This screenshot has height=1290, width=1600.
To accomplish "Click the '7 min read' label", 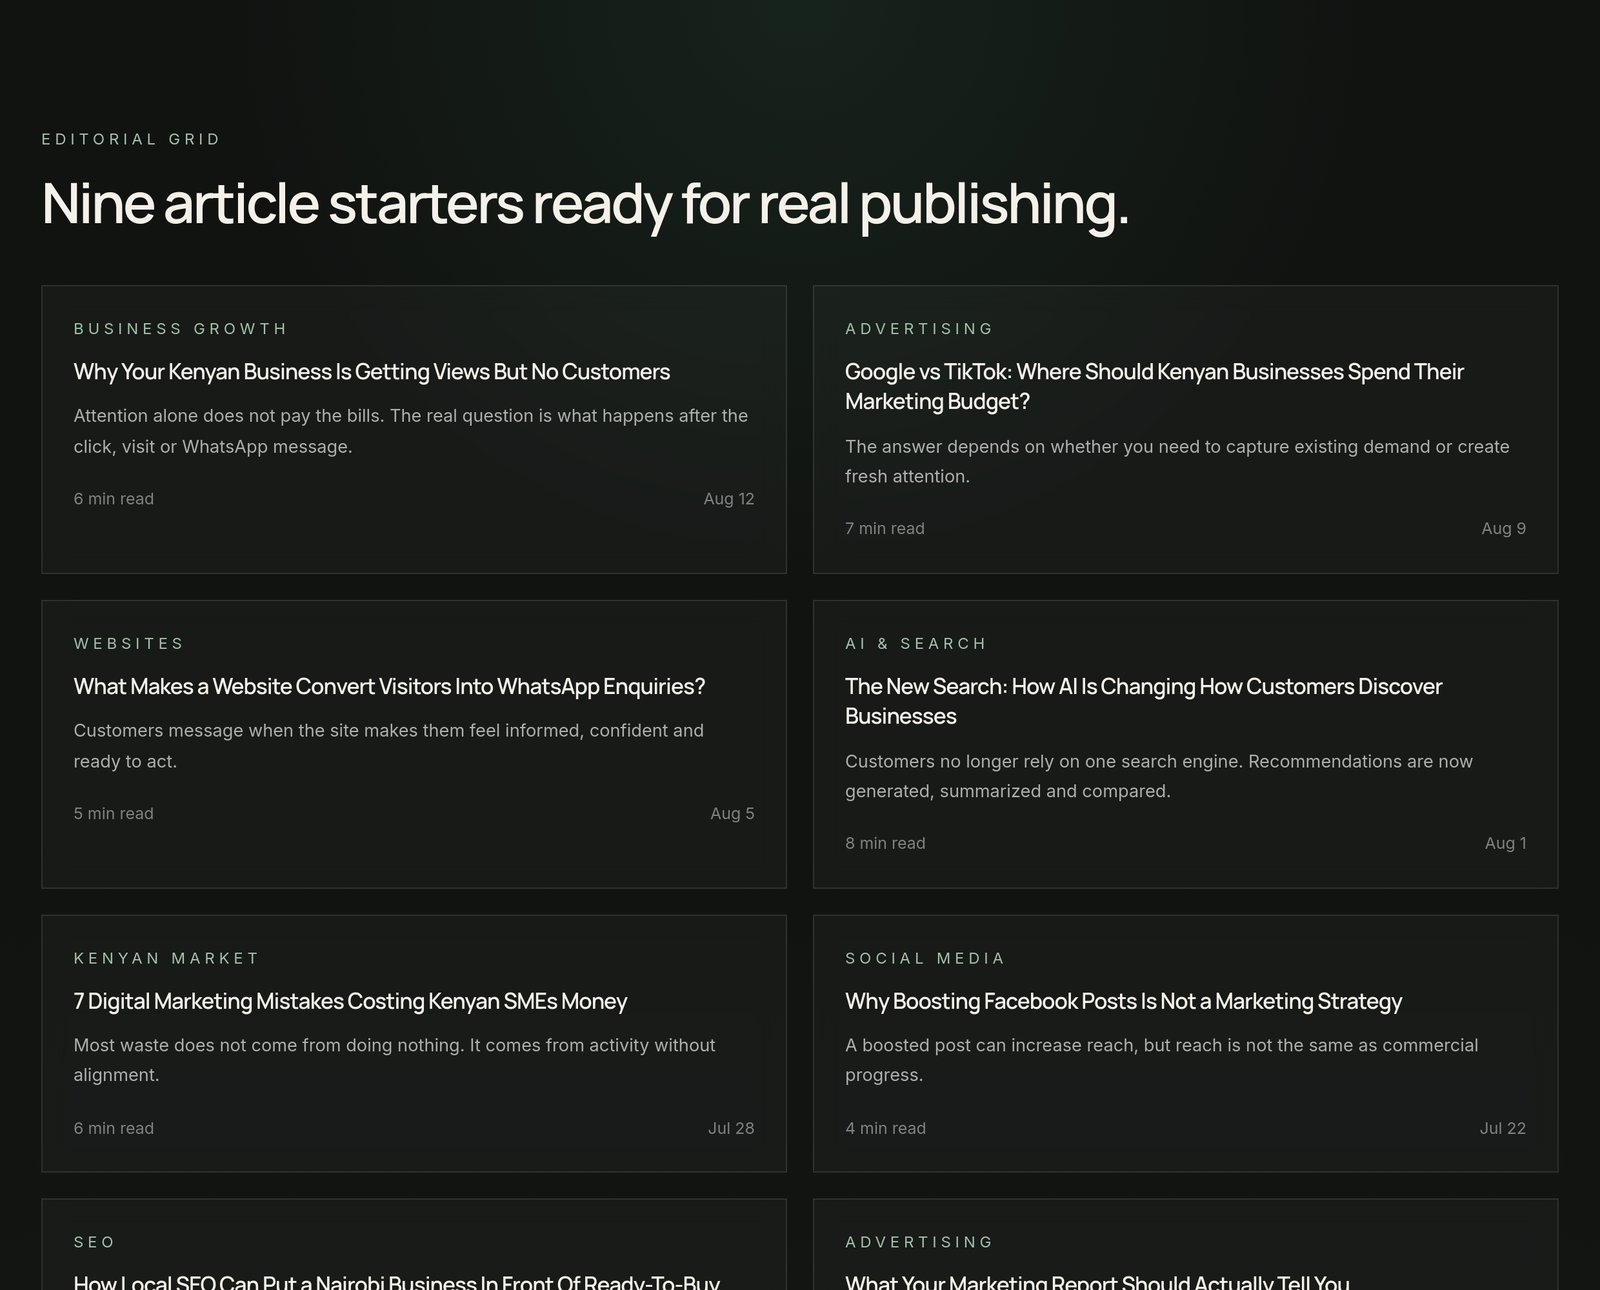I will [x=885, y=529].
